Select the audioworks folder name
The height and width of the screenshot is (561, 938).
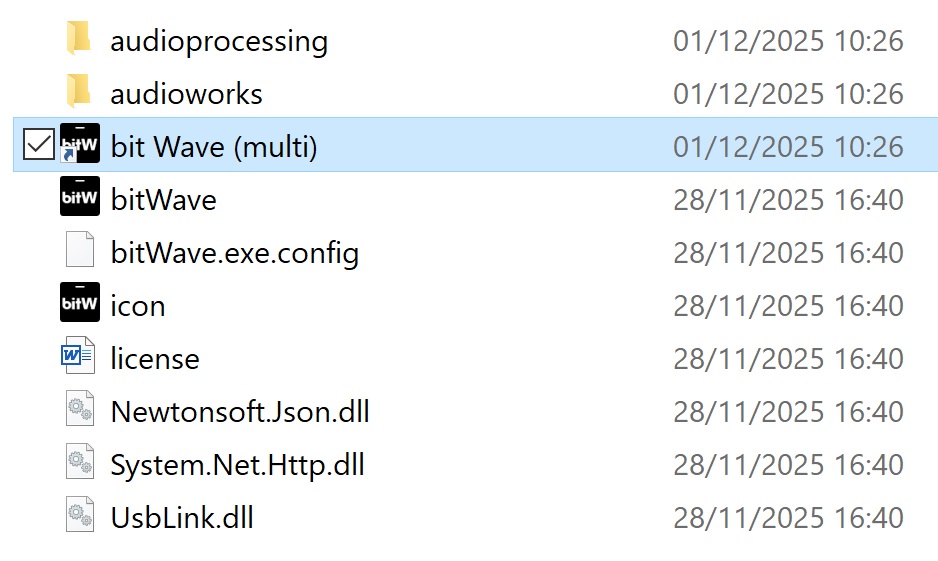tap(186, 94)
